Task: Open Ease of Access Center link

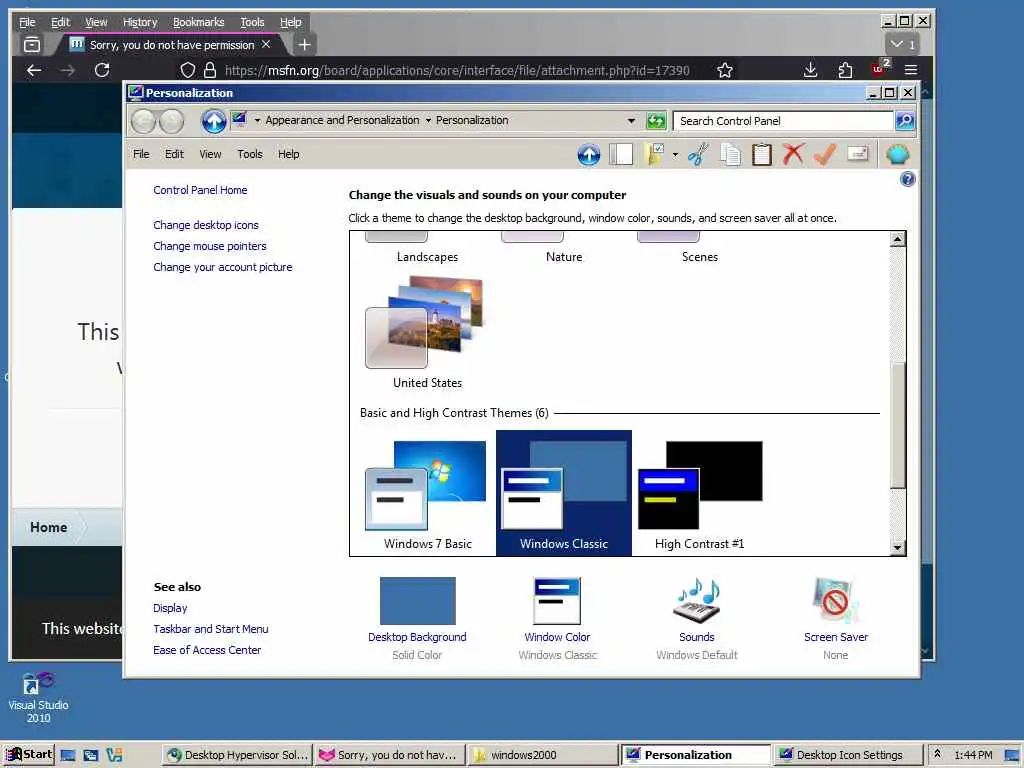Action: [x=206, y=650]
